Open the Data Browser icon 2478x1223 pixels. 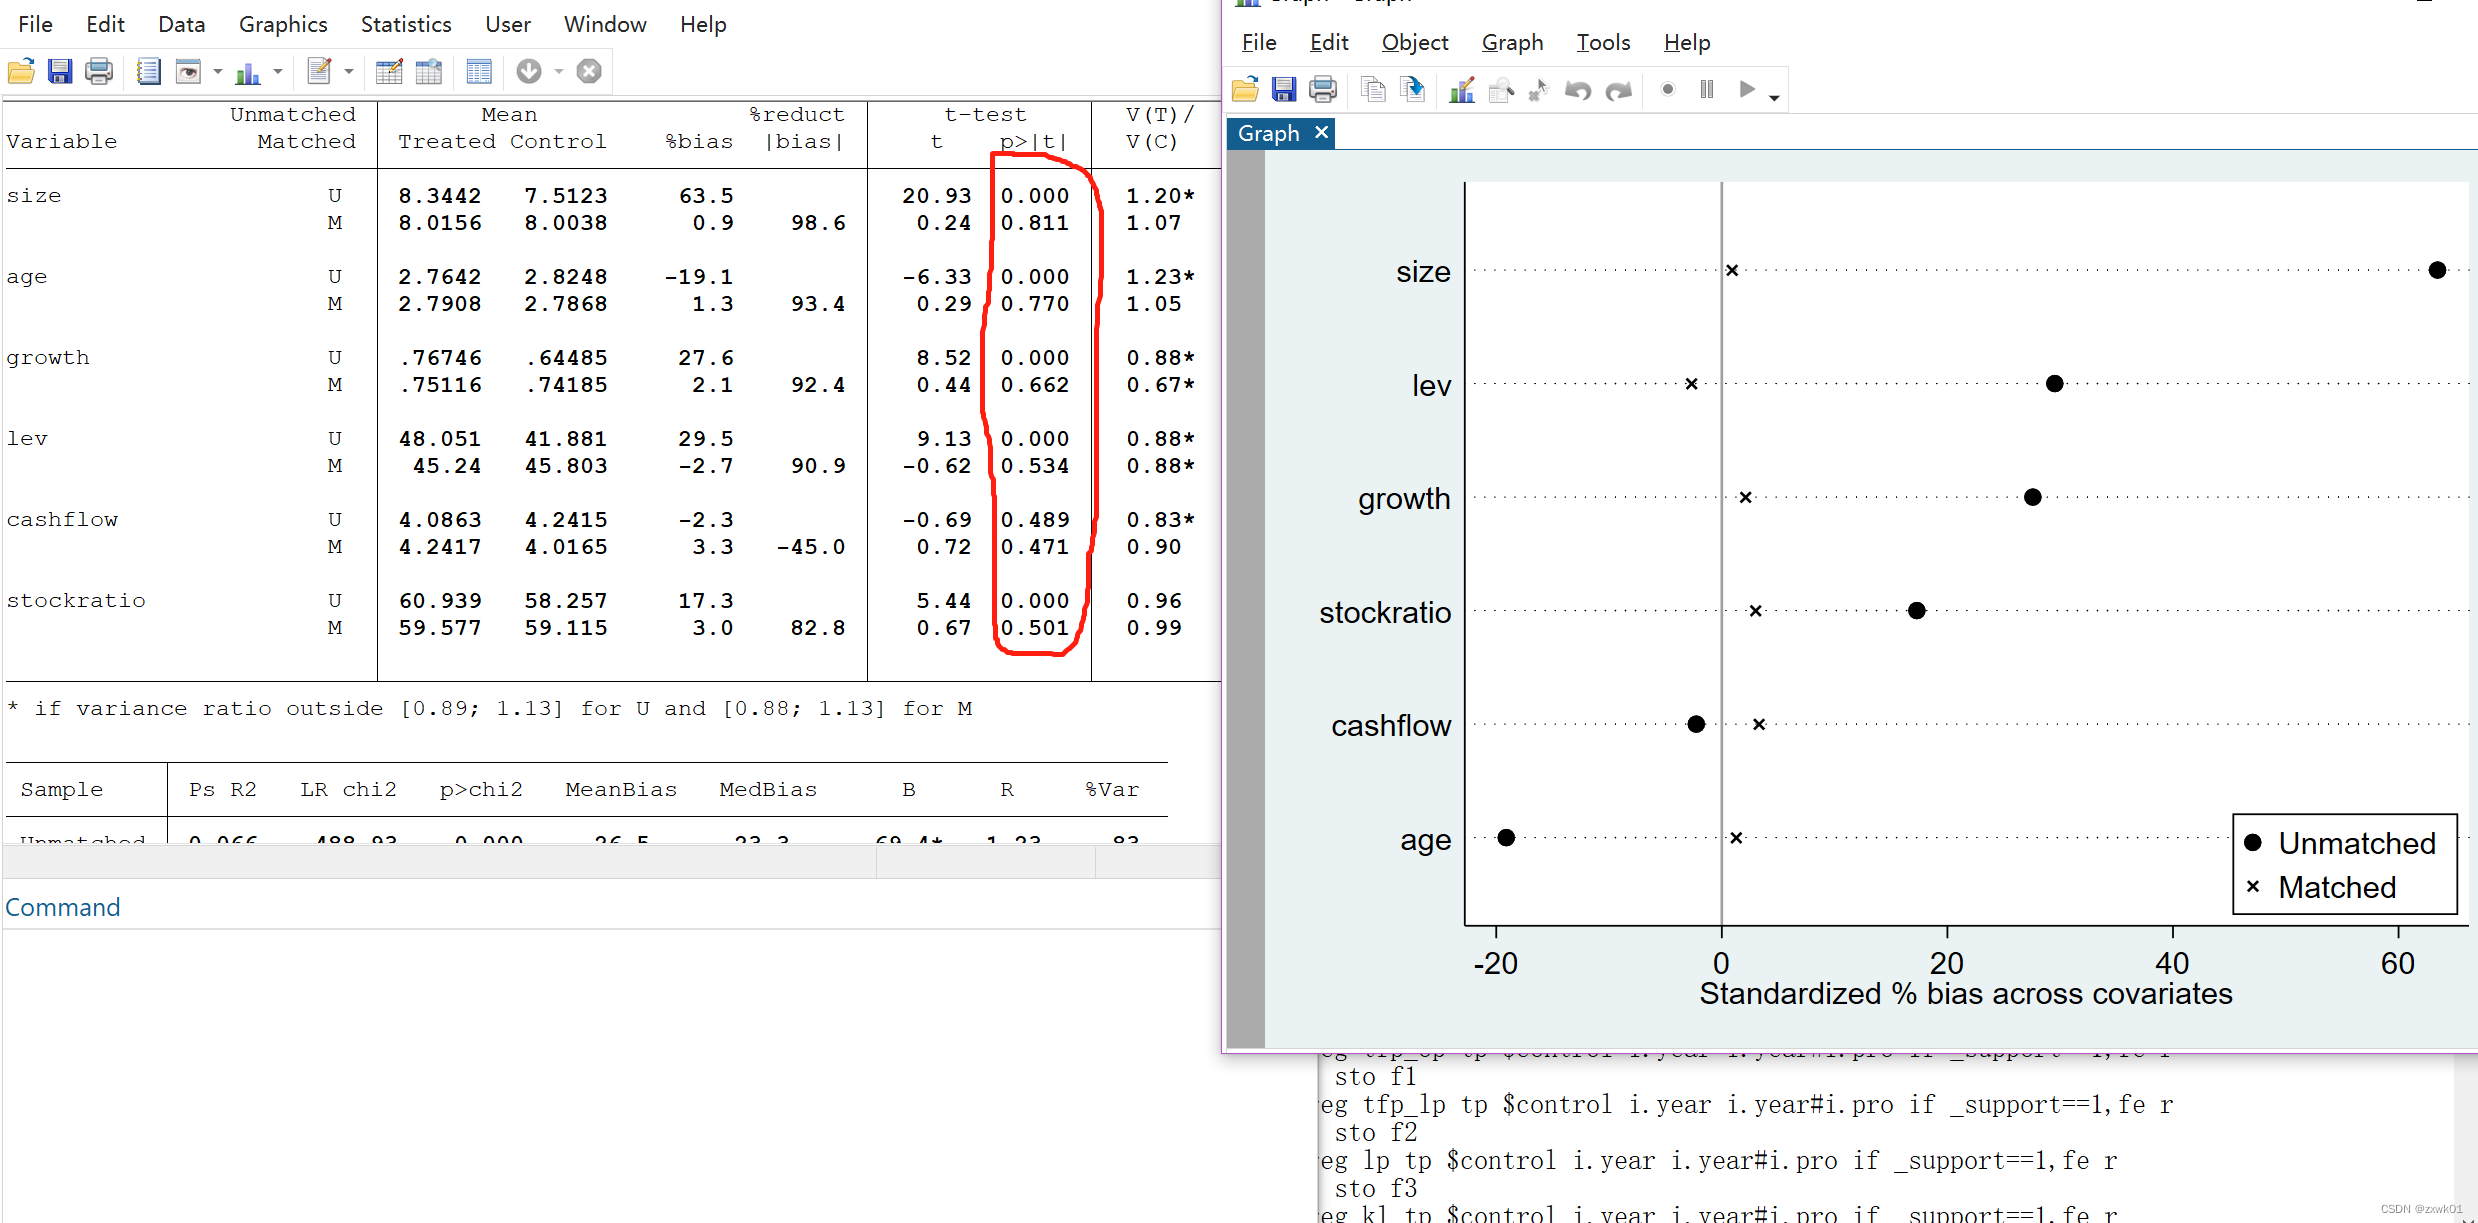[429, 71]
